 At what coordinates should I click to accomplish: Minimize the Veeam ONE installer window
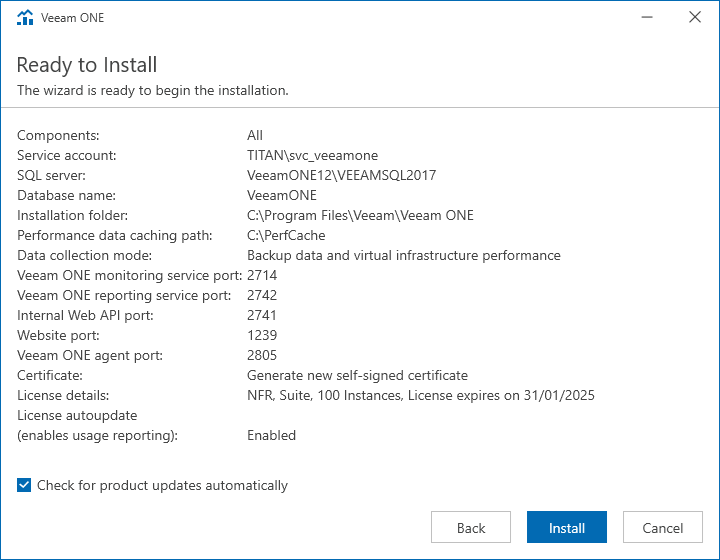pos(647,17)
